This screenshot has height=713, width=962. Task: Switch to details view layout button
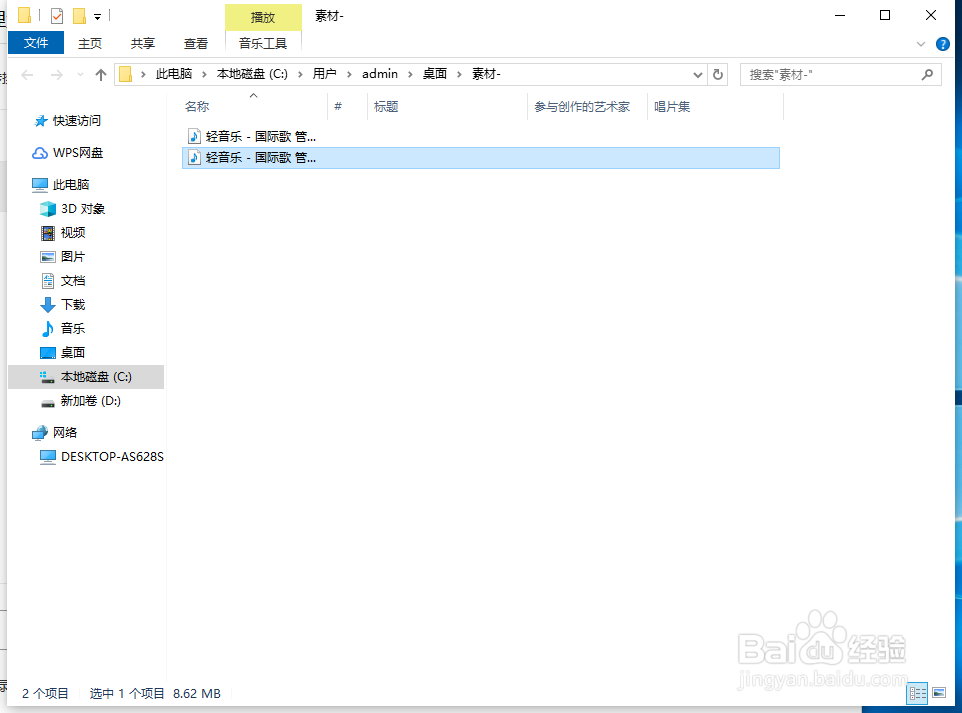pos(917,693)
